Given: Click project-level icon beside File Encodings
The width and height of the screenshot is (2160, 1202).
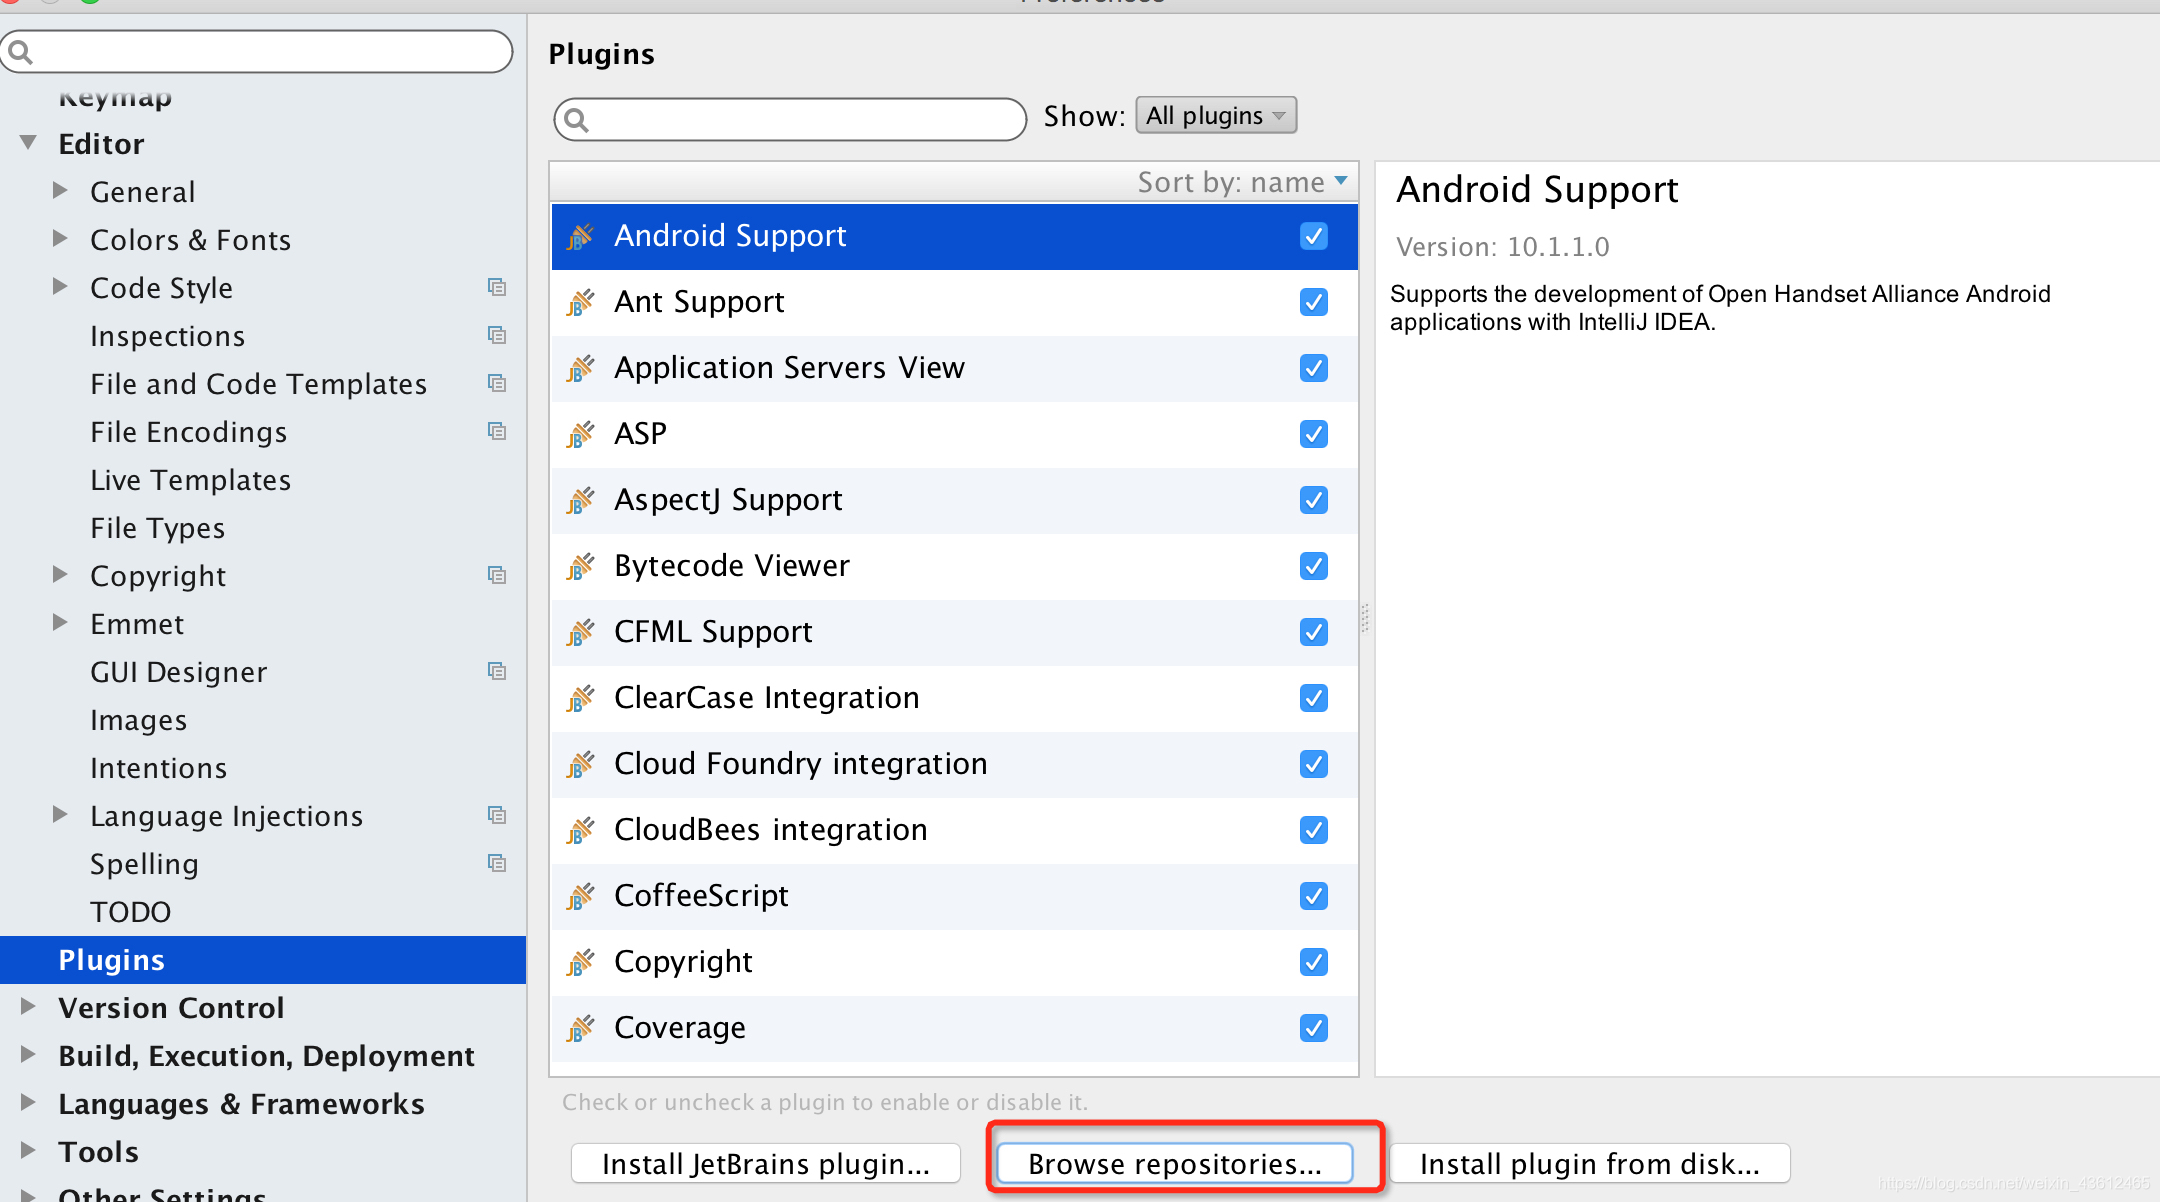Looking at the screenshot, I should point(497,431).
